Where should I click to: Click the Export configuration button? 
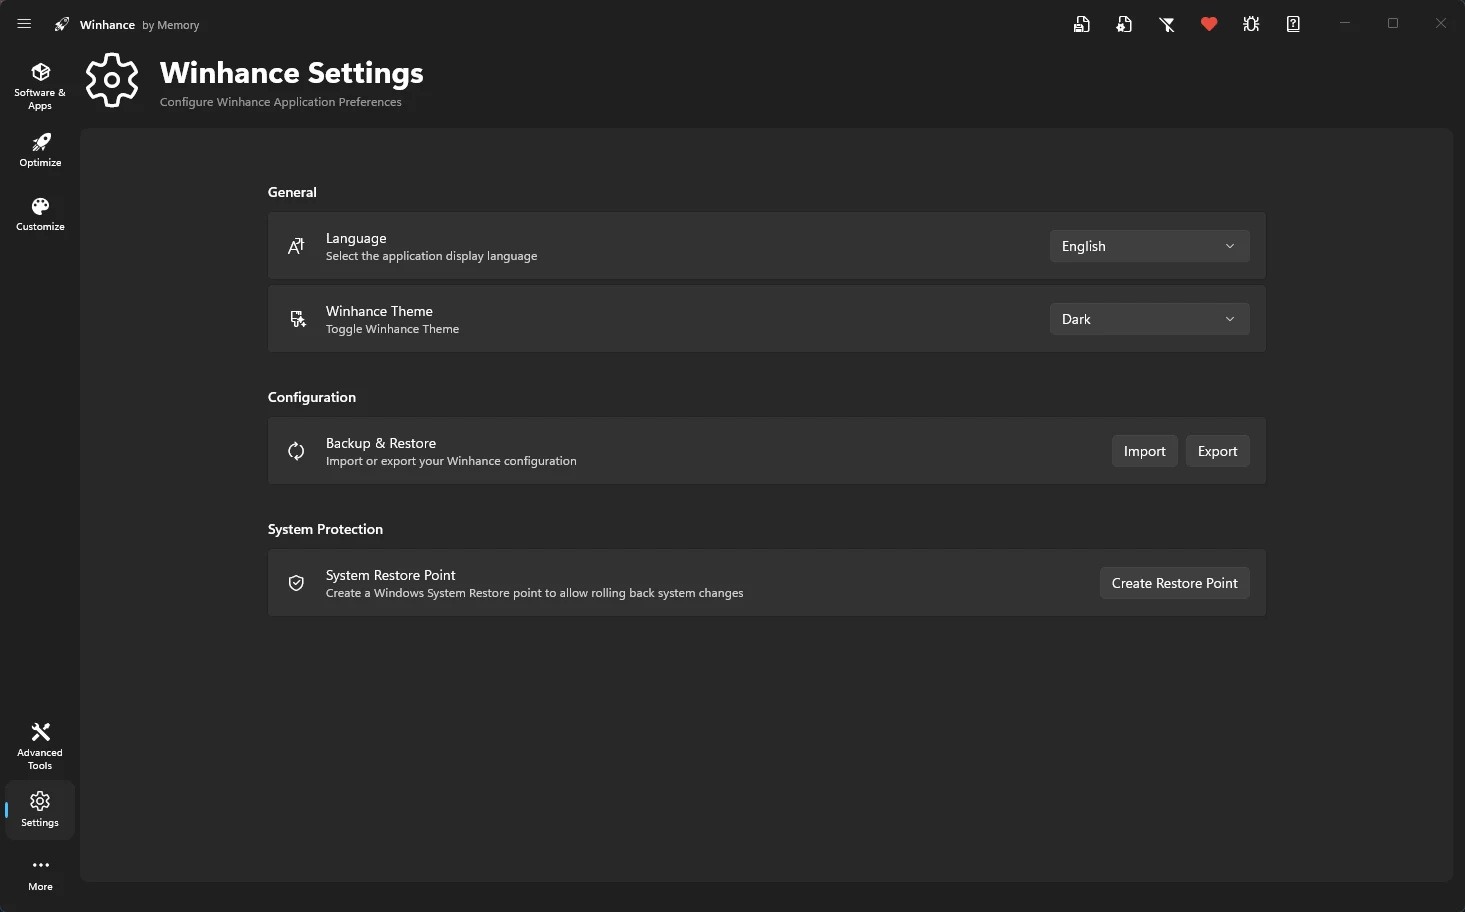(1218, 451)
